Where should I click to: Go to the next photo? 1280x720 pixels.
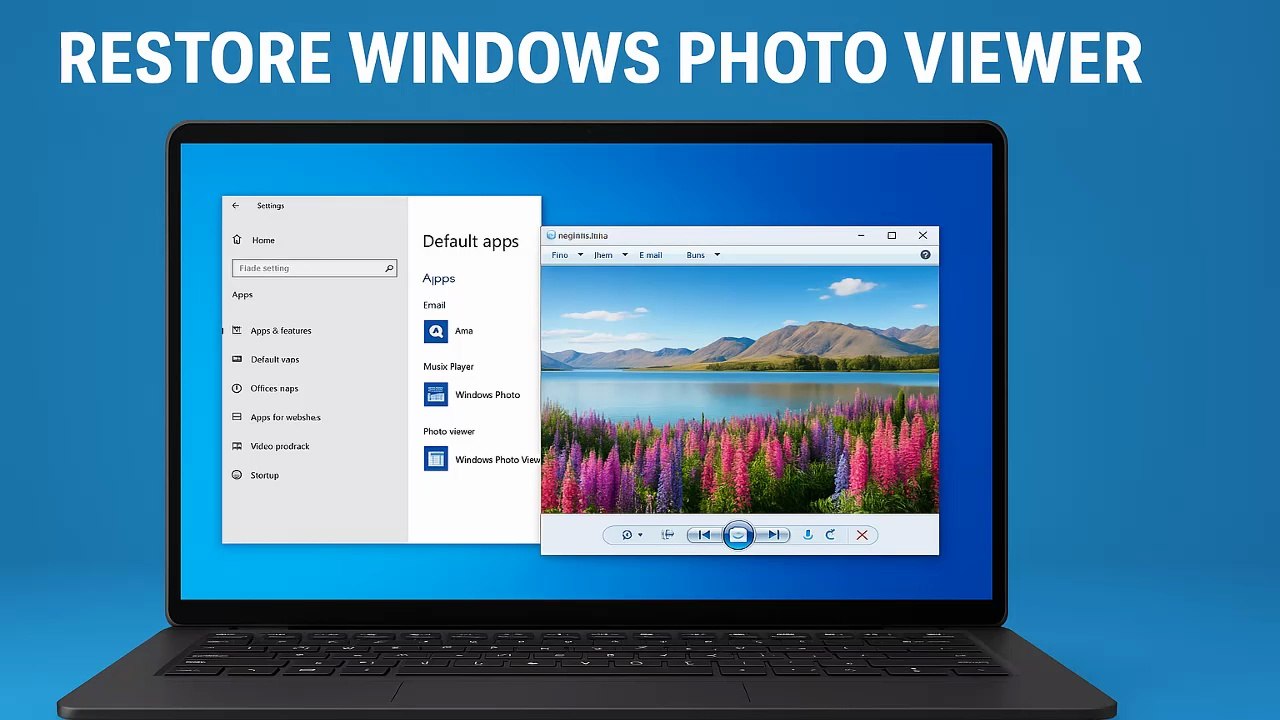point(773,535)
